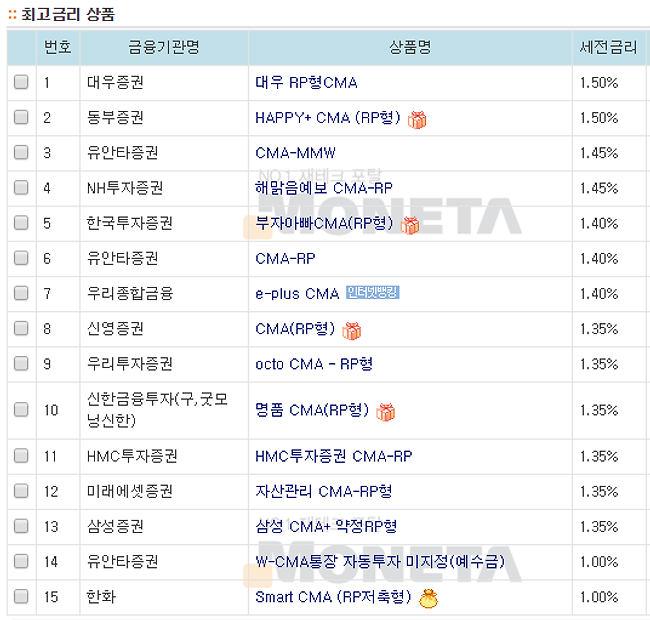Click money bag icon next to Smart CMA
The image size is (650, 620).
click(x=428, y=598)
